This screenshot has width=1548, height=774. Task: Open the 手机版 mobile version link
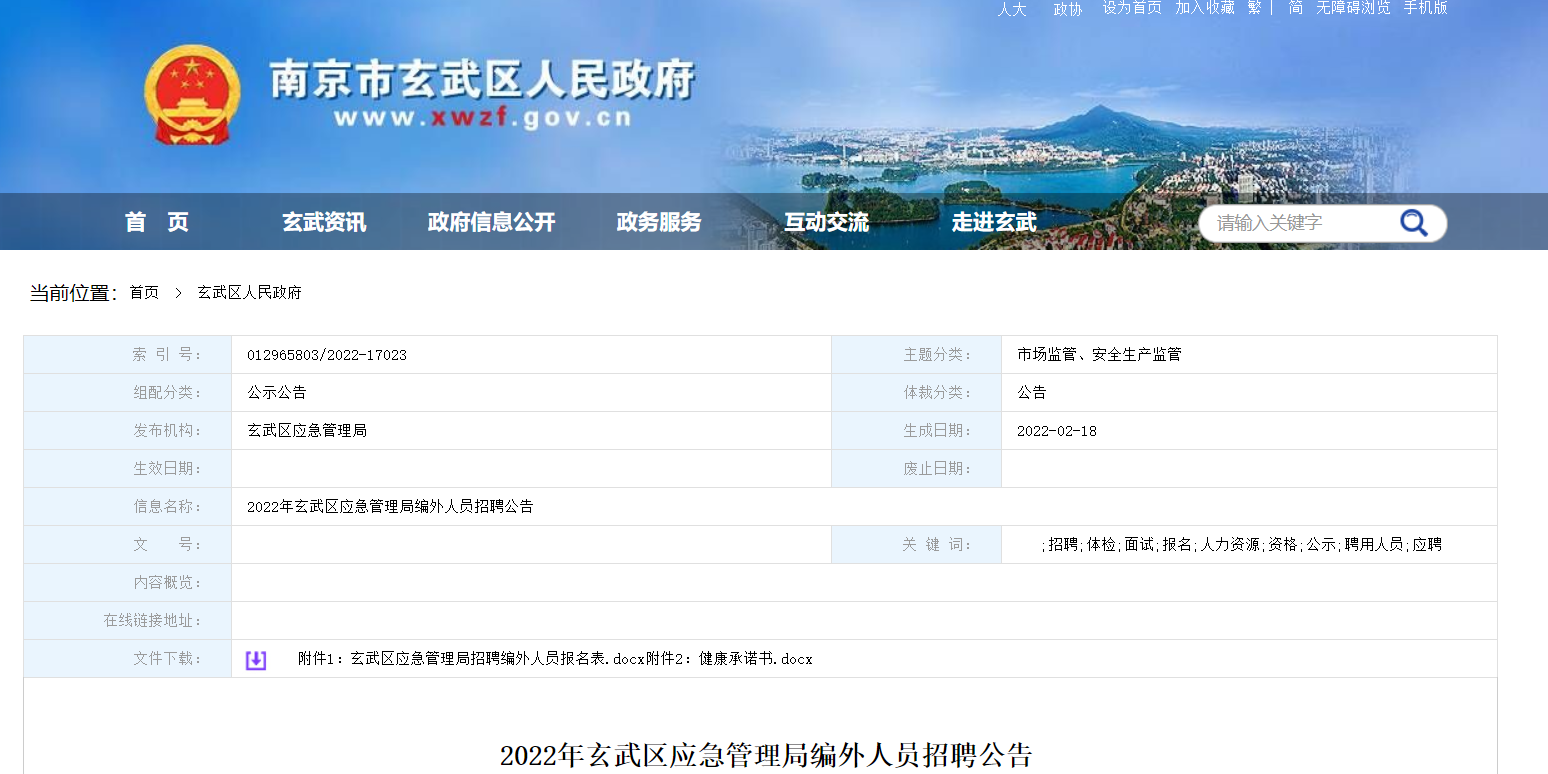pyautogui.click(x=1425, y=8)
